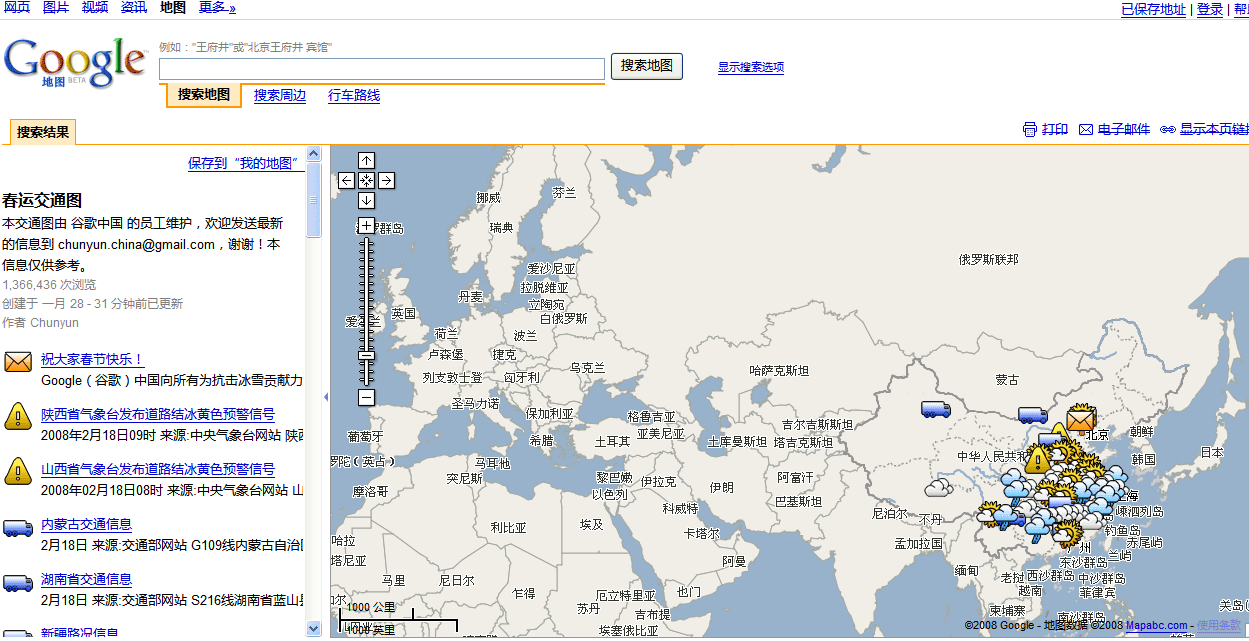
Task: Click the 搜索地图 search button
Action: [x=647, y=66]
